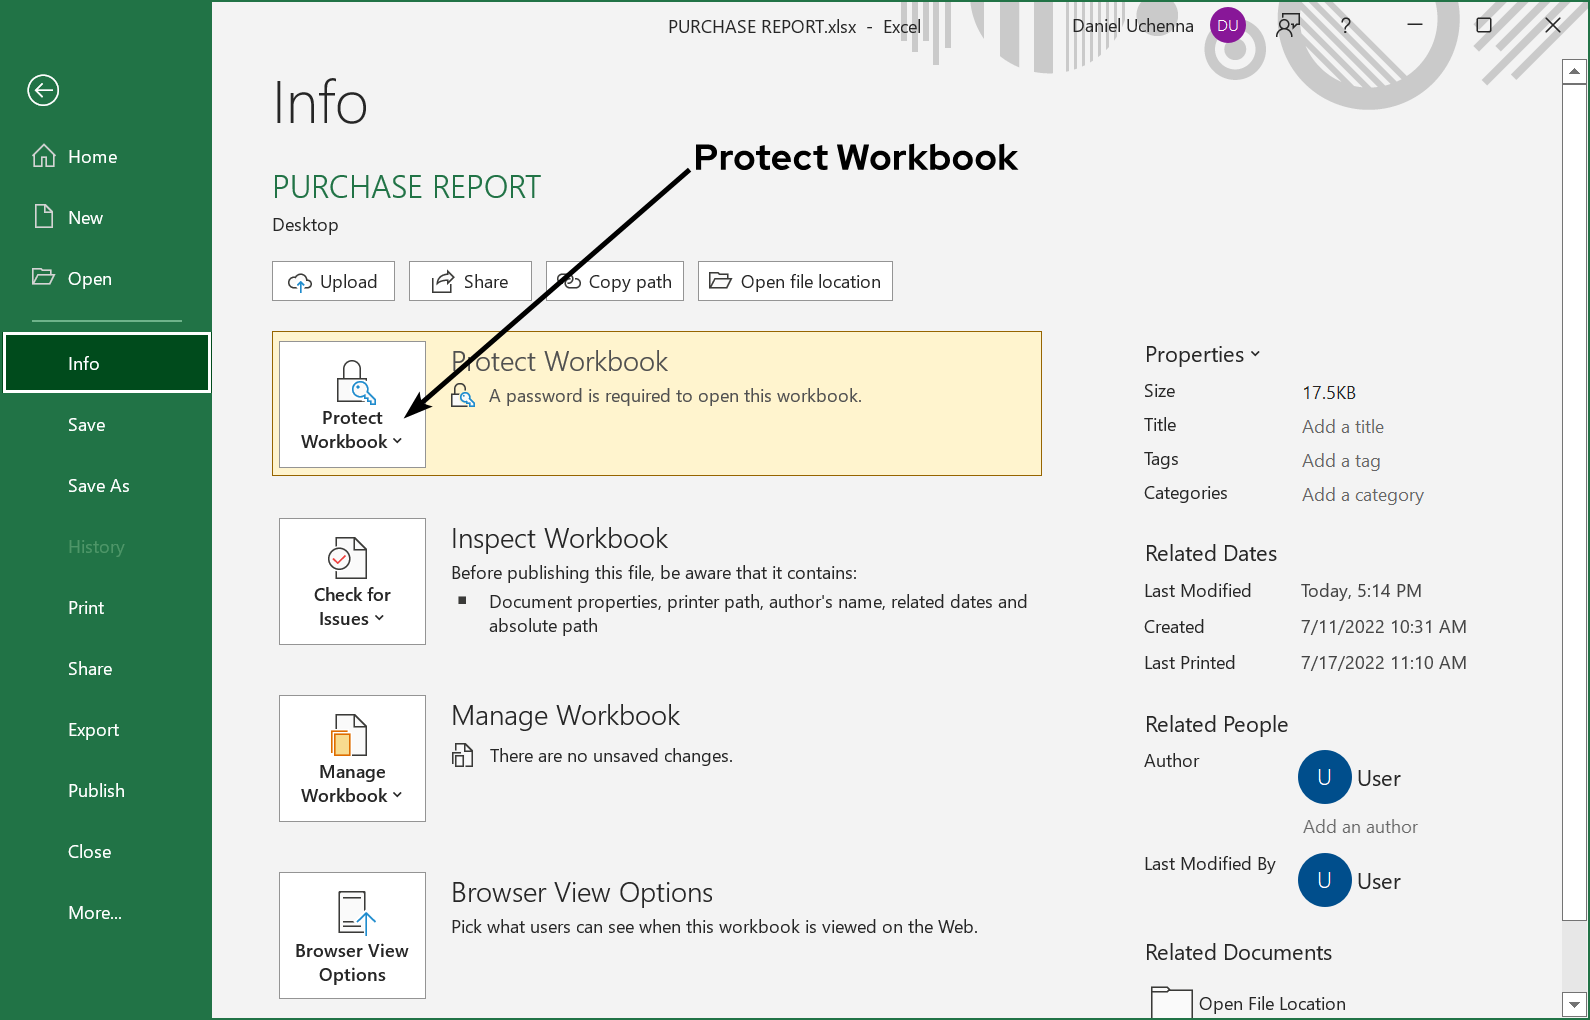Click the Share button below Desktop
Viewport: 1590px width, 1020px height.
click(x=470, y=281)
